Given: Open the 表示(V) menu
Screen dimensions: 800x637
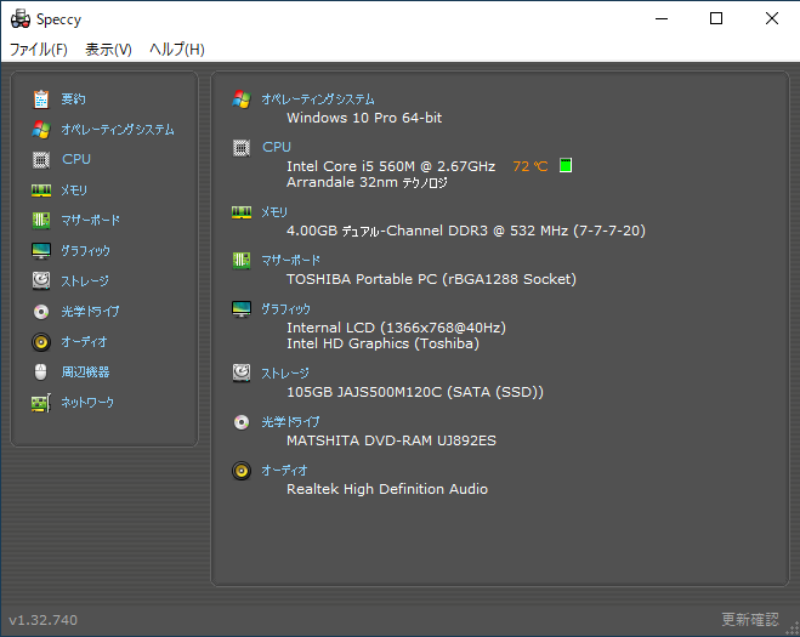Looking at the screenshot, I should [108, 49].
